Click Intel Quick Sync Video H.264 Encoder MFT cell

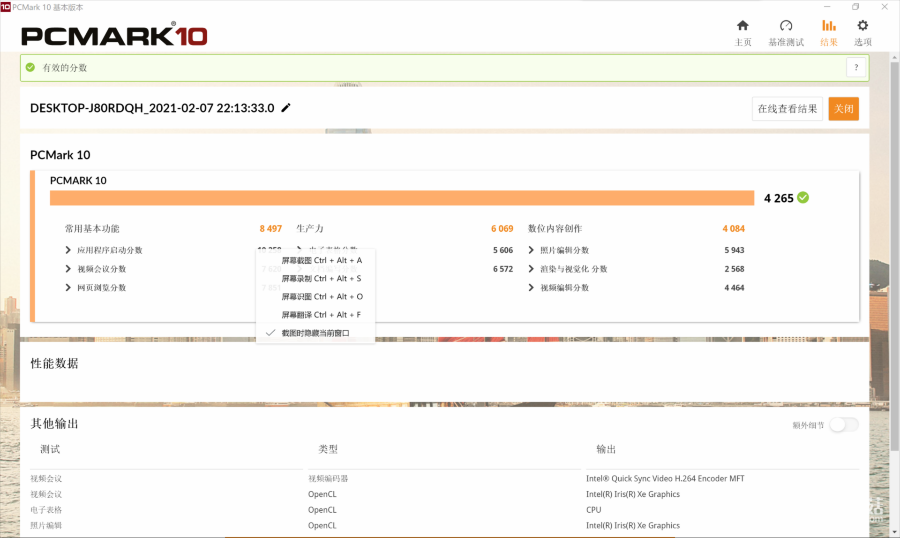(x=665, y=478)
